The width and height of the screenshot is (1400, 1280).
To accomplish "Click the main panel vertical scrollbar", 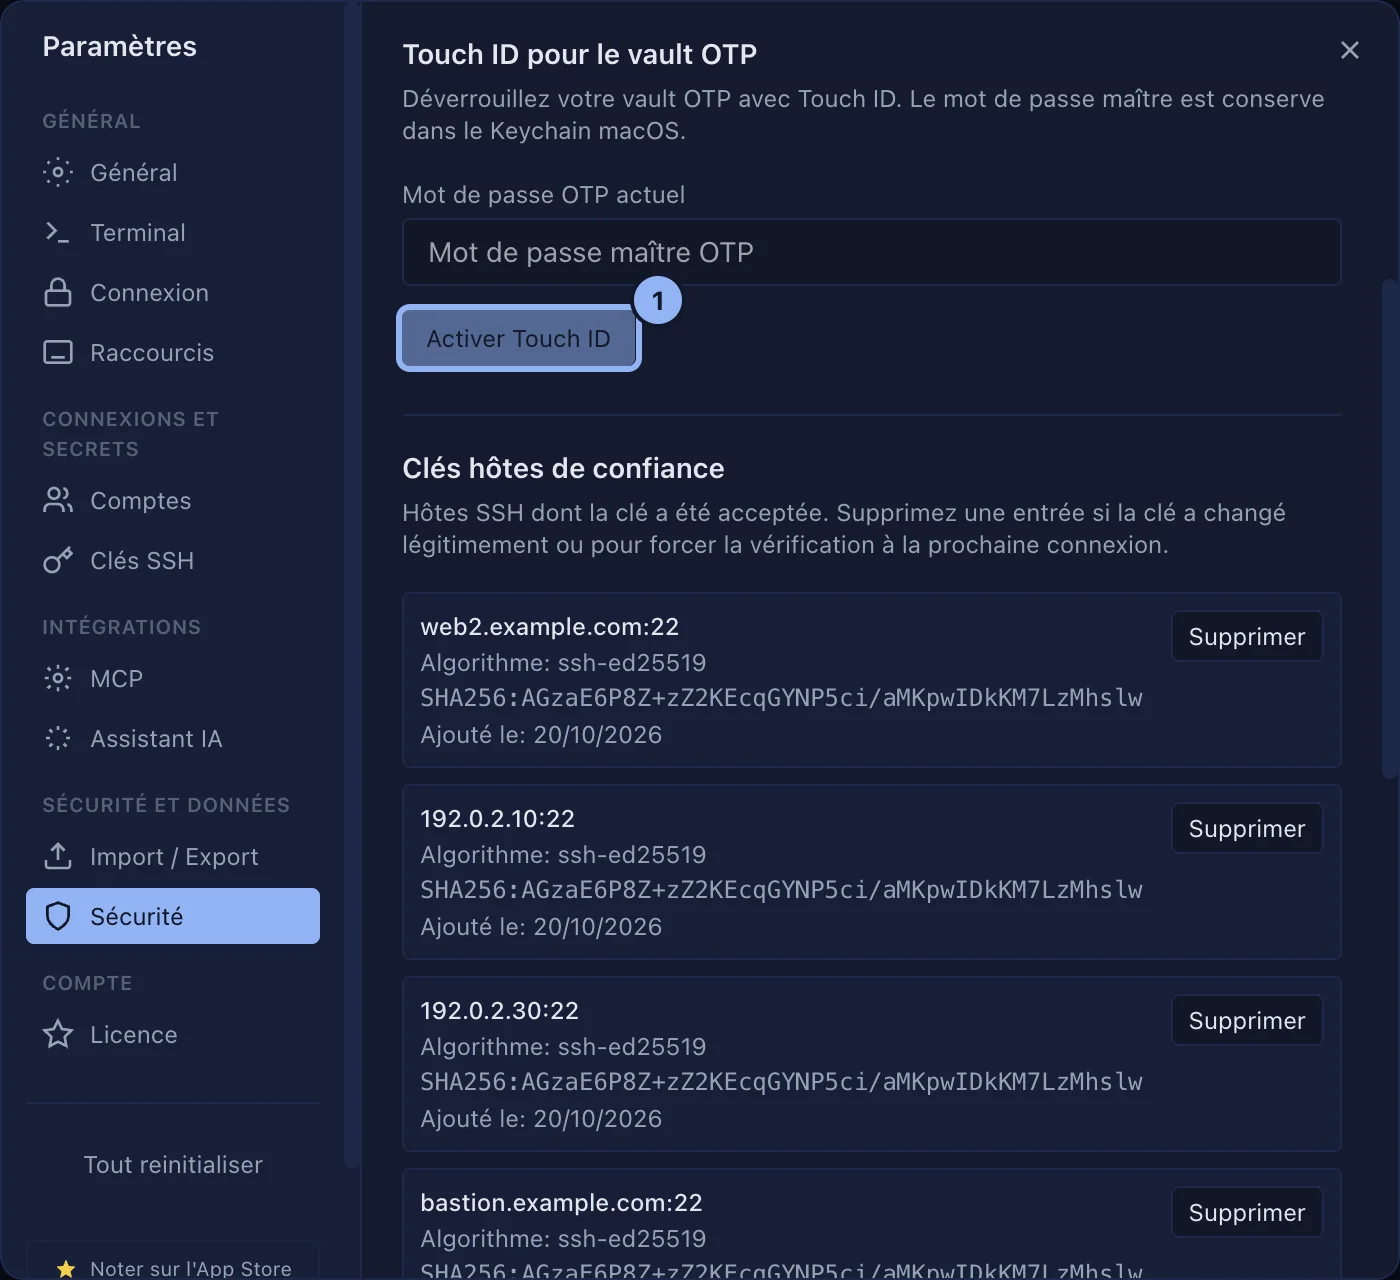I will coord(1390,528).
